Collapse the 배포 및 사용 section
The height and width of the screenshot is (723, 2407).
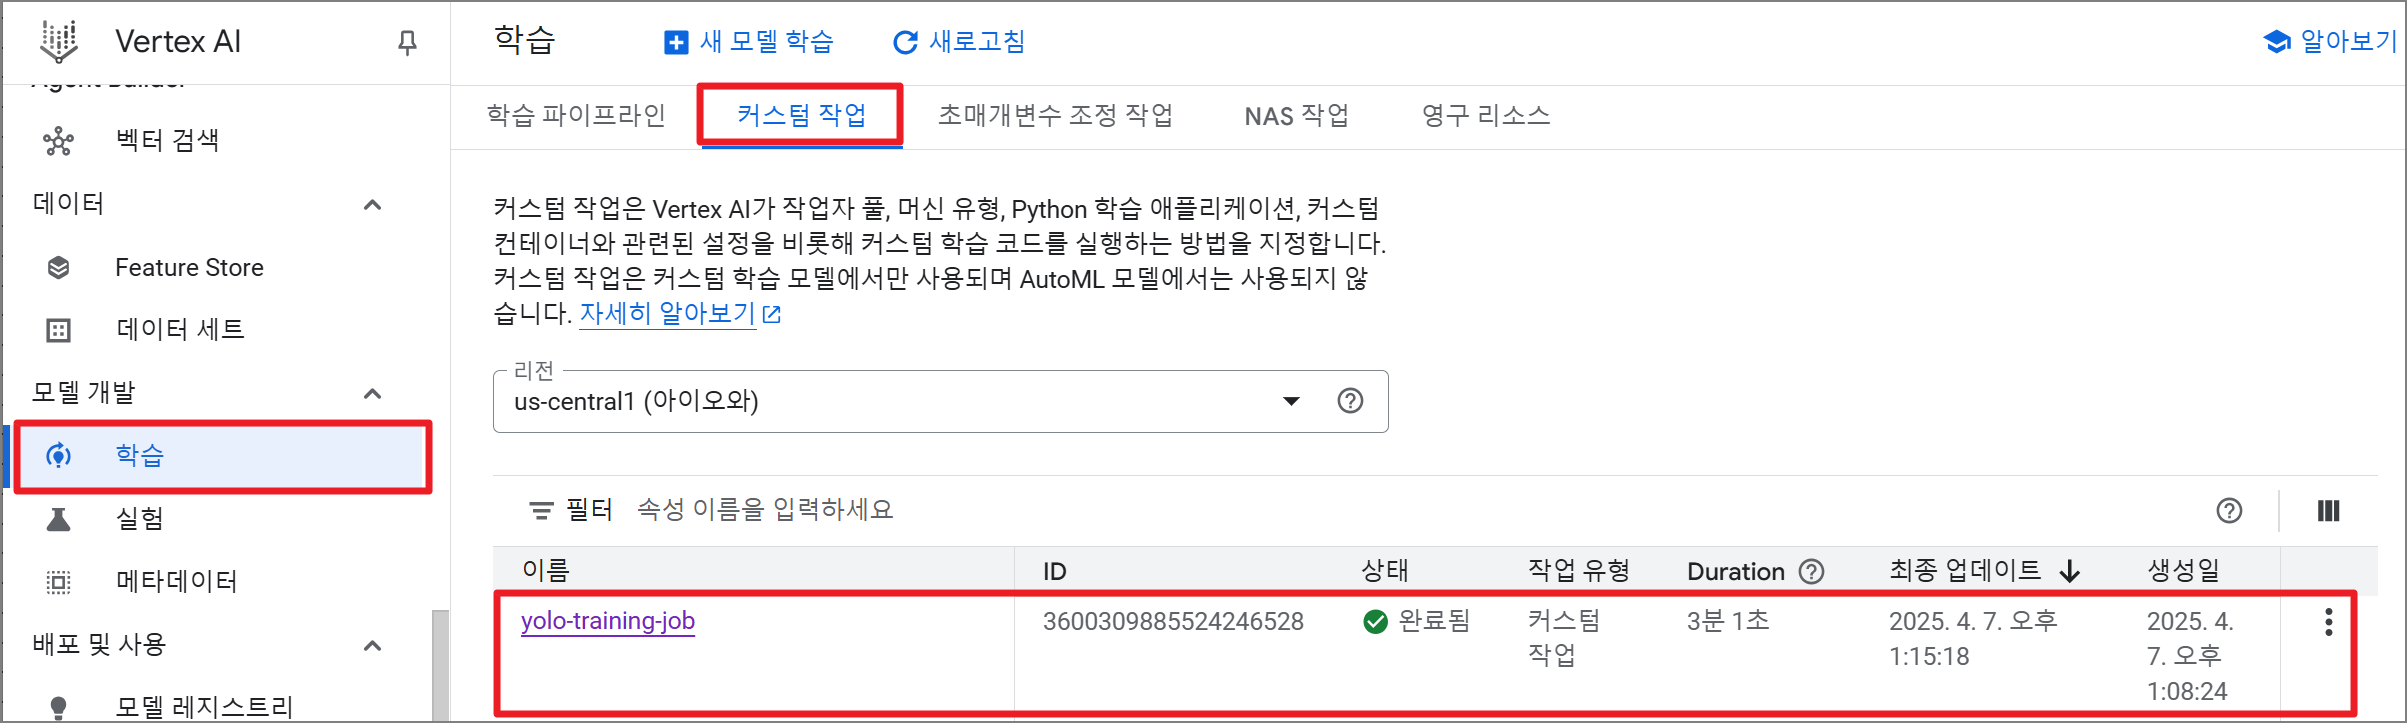point(372,645)
